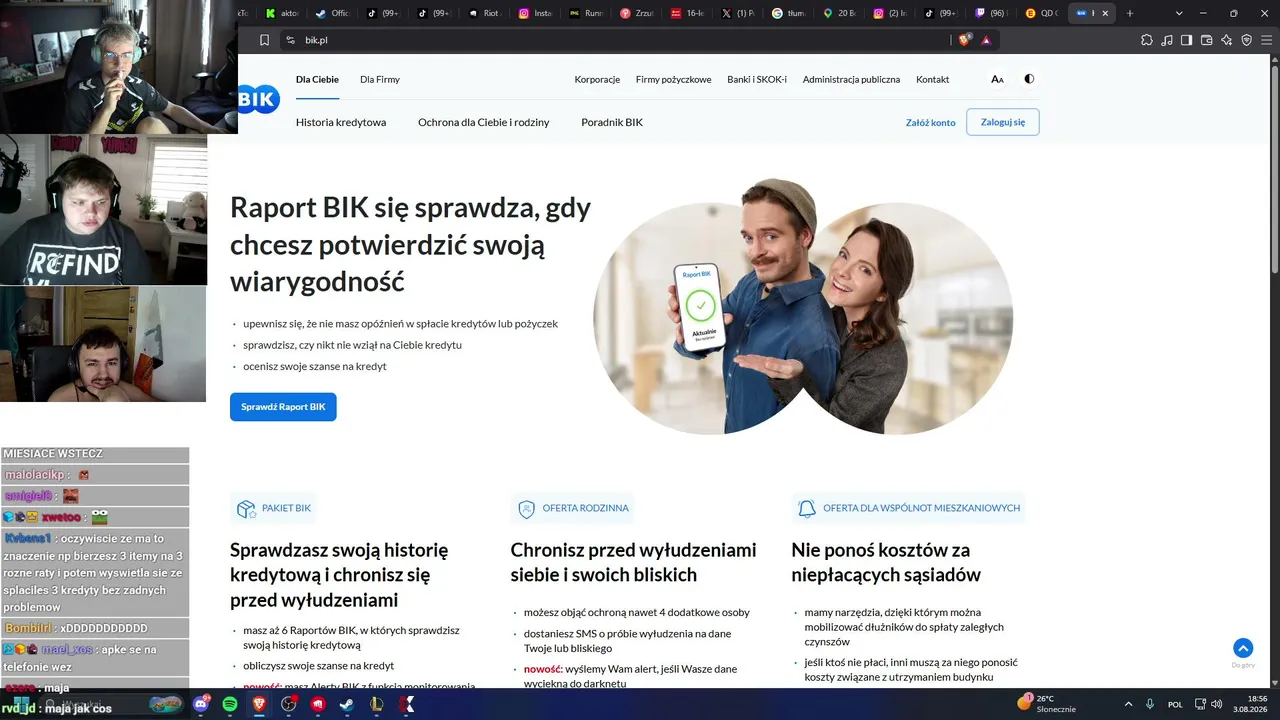Open Spotify from the taskbar
This screenshot has height=720, width=1280.
tap(230, 704)
